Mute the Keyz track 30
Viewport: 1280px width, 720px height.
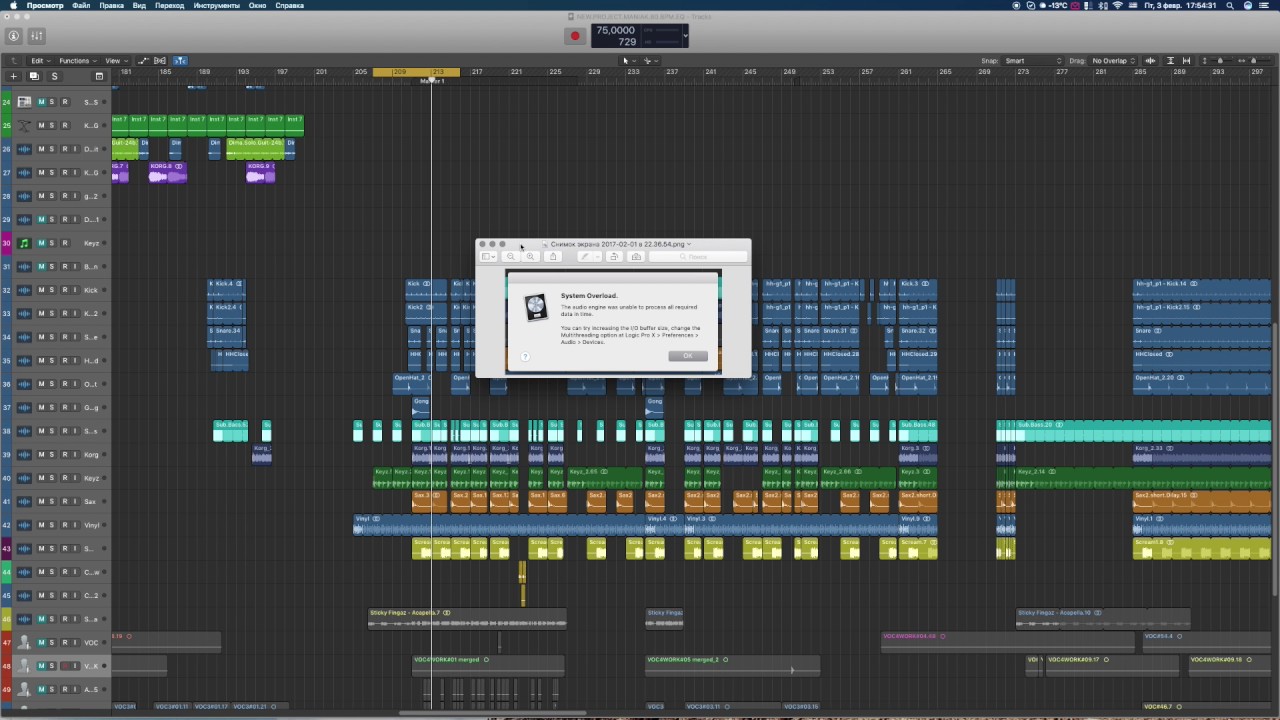click(41, 243)
